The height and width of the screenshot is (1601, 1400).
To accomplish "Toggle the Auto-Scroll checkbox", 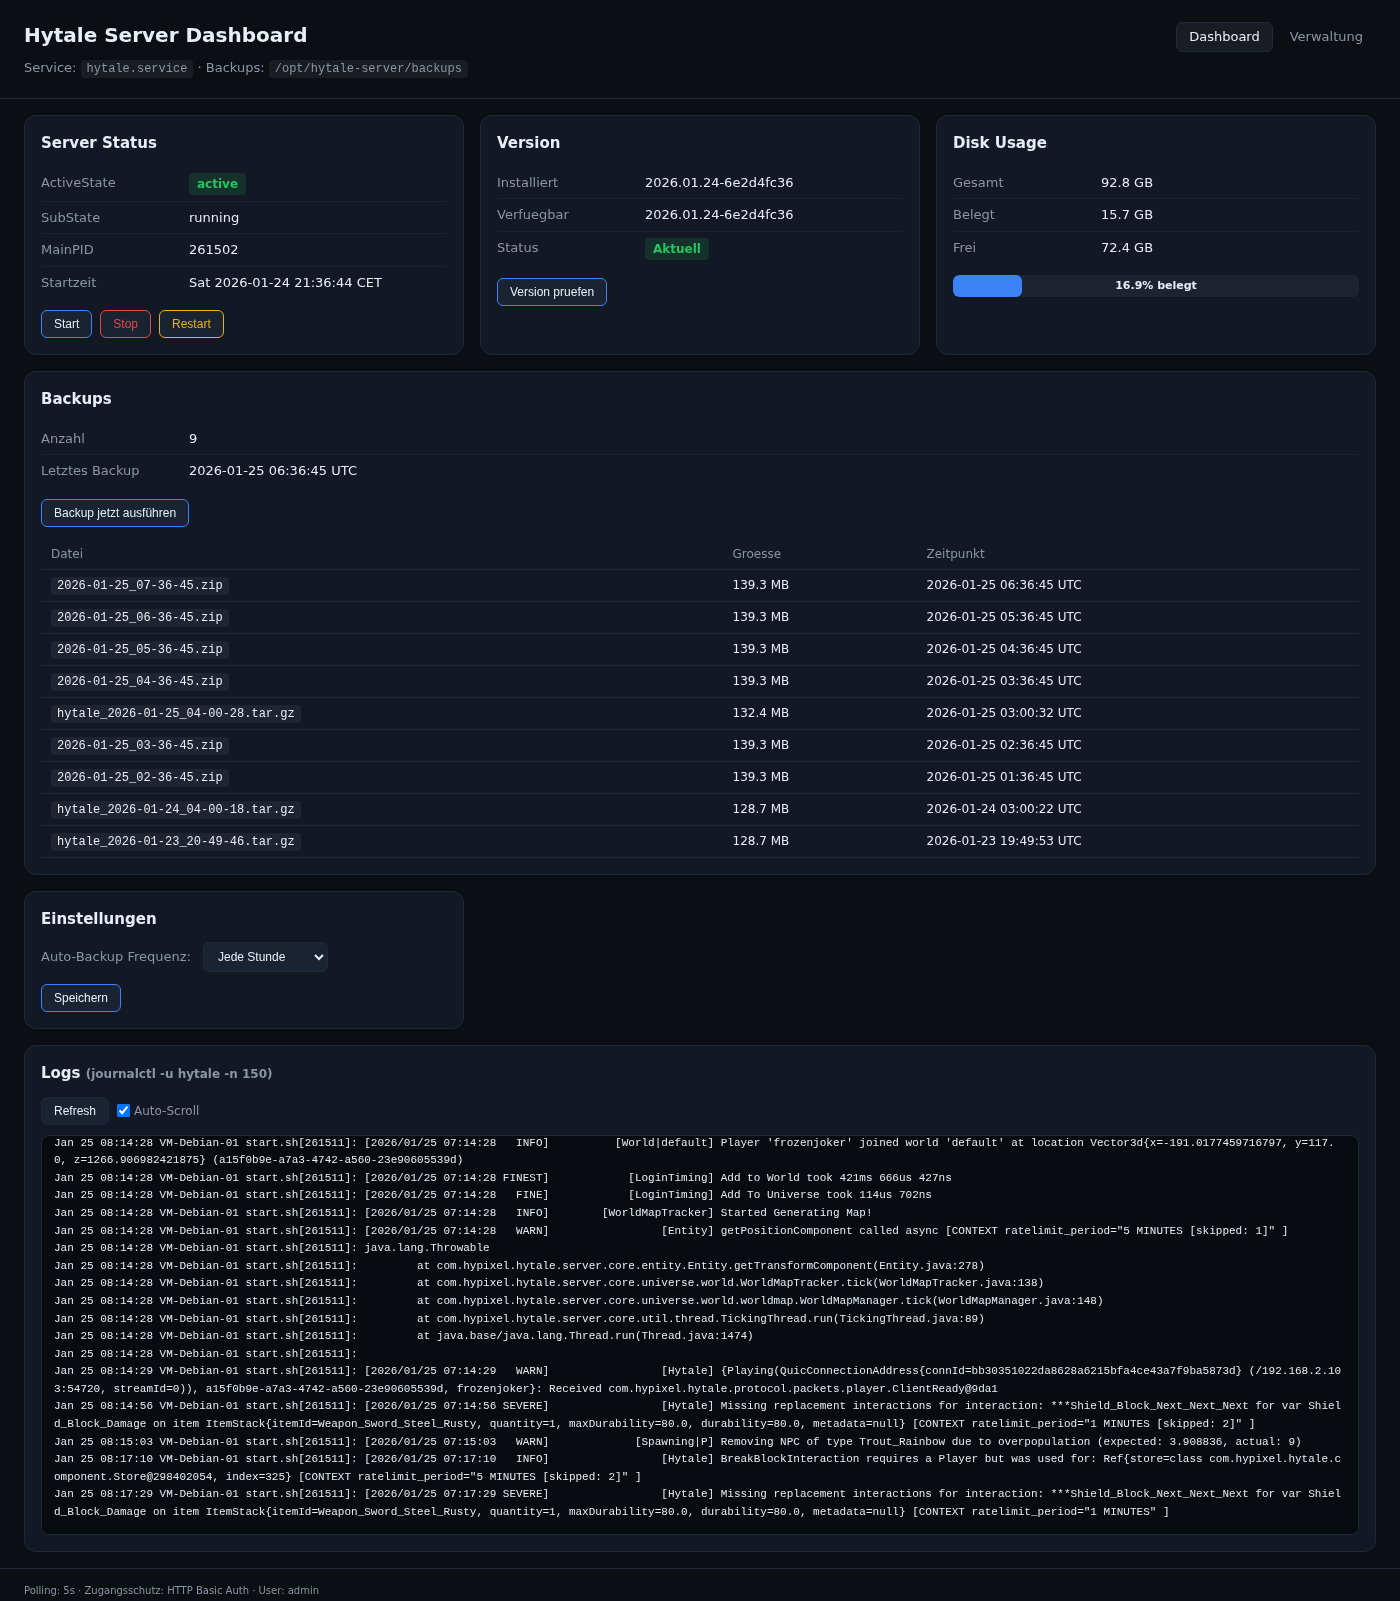I will click(124, 1111).
